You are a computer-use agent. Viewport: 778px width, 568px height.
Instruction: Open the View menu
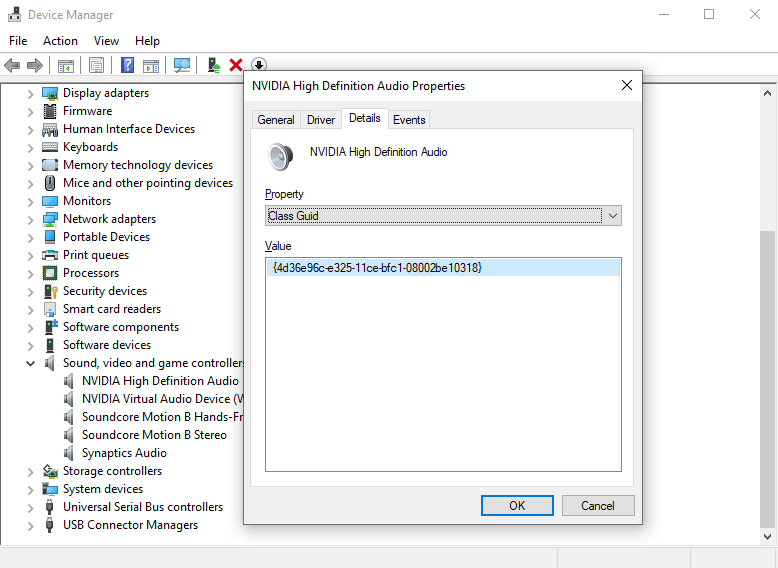(106, 41)
